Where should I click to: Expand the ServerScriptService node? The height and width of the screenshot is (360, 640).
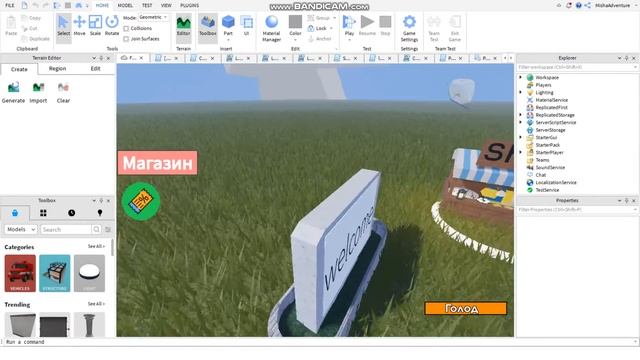(520, 122)
